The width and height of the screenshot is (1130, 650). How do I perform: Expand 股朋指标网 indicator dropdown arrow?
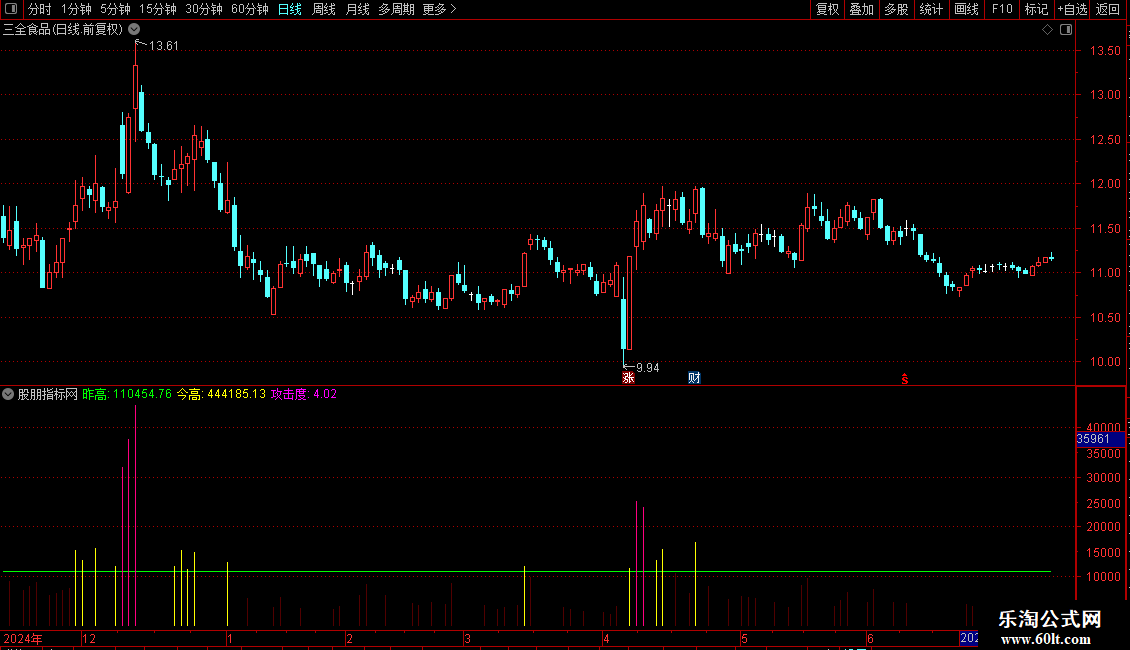[8, 394]
